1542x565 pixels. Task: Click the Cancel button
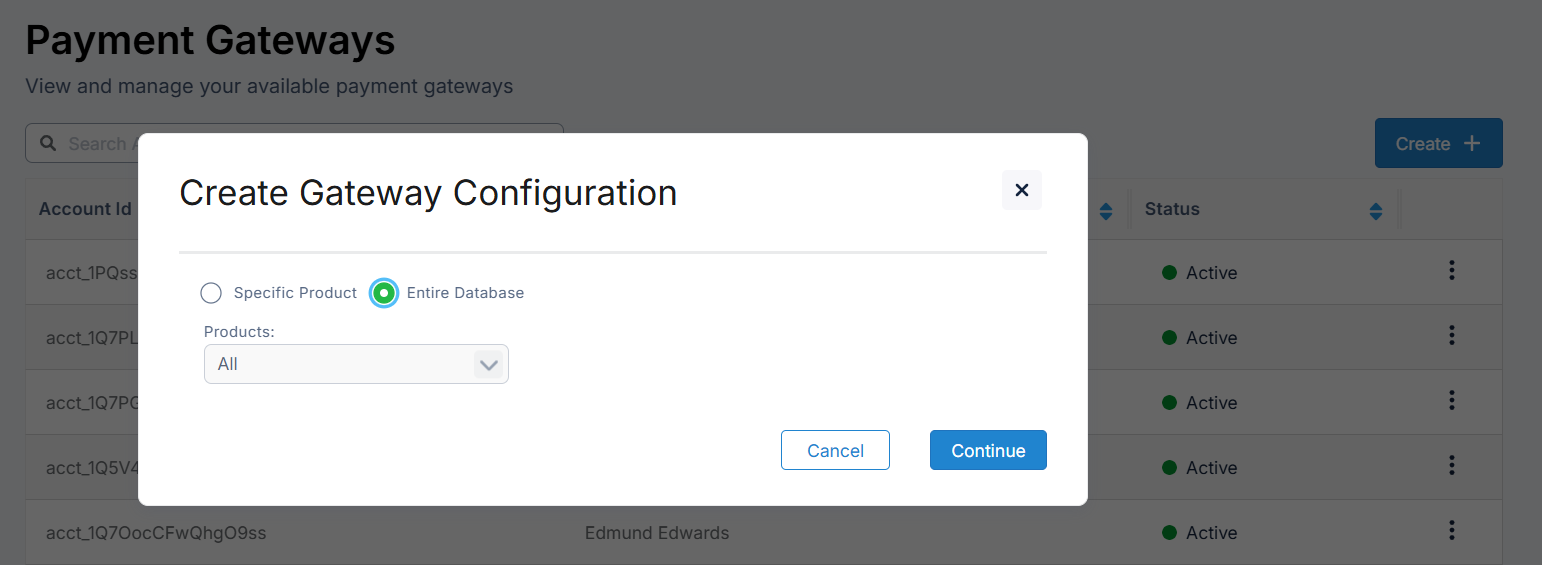[x=835, y=450]
